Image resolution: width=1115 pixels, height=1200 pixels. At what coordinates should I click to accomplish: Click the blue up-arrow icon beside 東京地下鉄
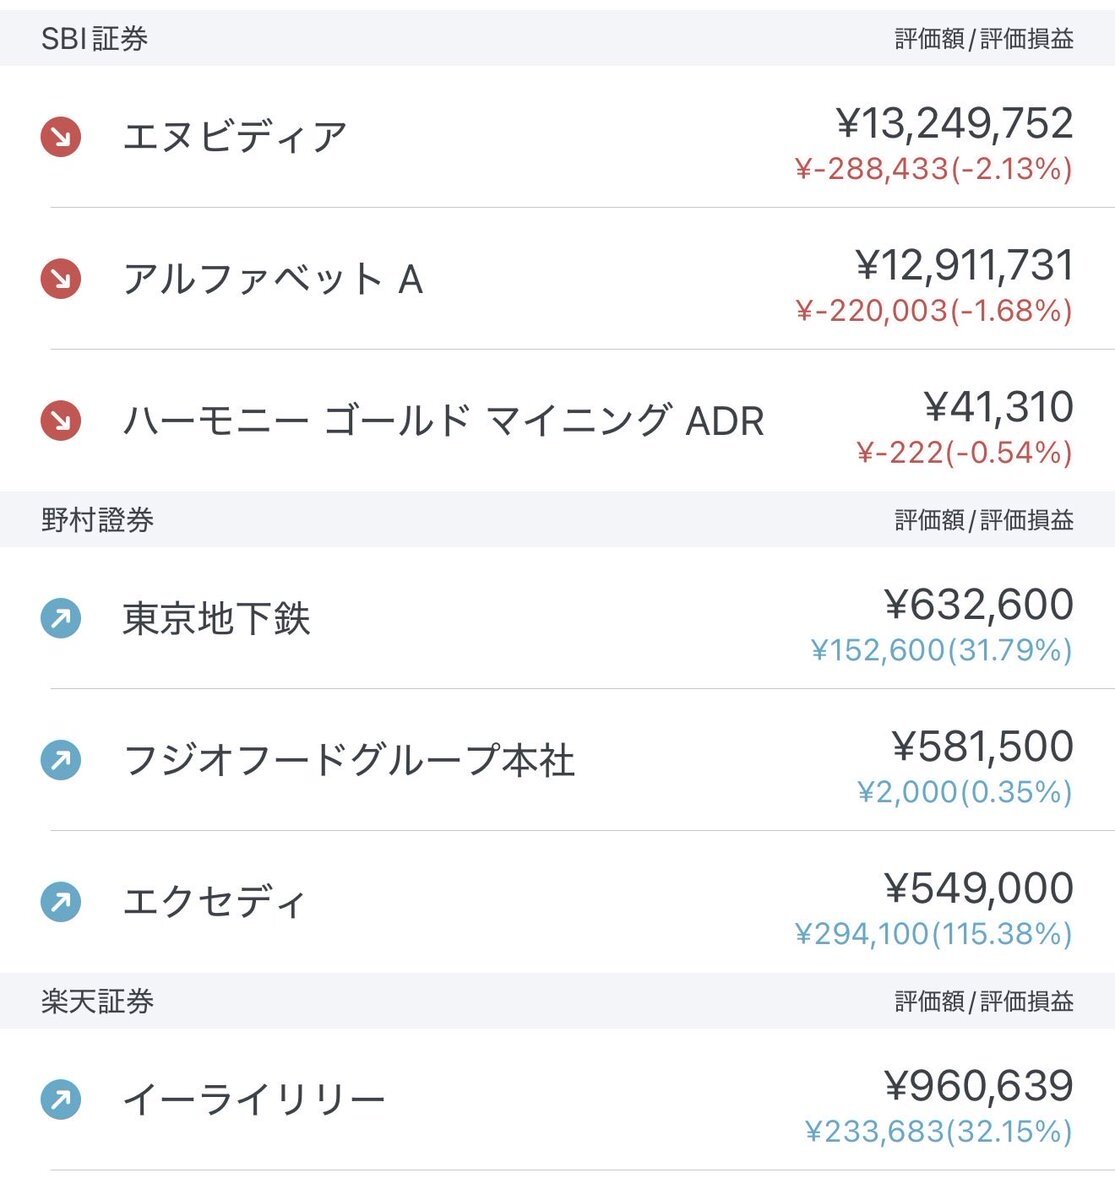[x=61, y=619]
